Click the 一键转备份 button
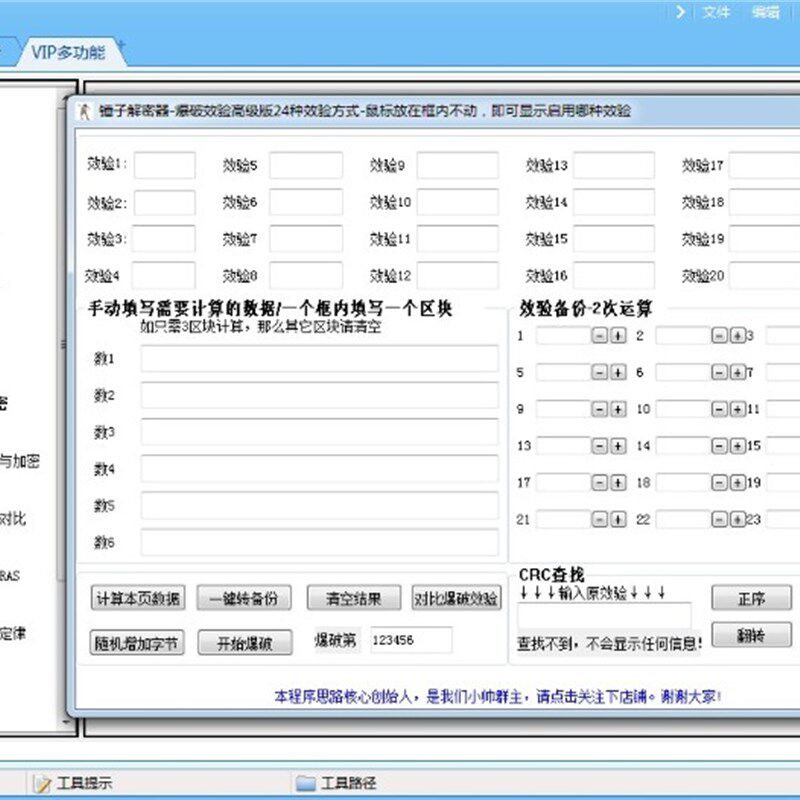This screenshot has height=800, width=800. pyautogui.click(x=244, y=598)
